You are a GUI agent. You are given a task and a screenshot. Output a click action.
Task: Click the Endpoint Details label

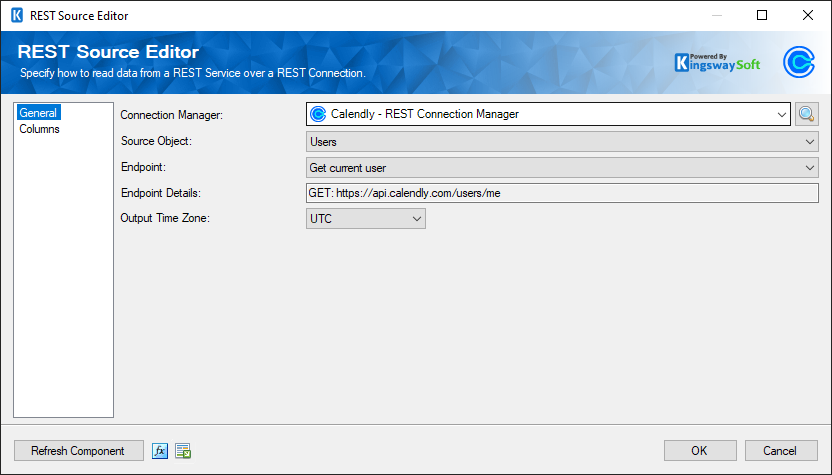click(x=161, y=193)
